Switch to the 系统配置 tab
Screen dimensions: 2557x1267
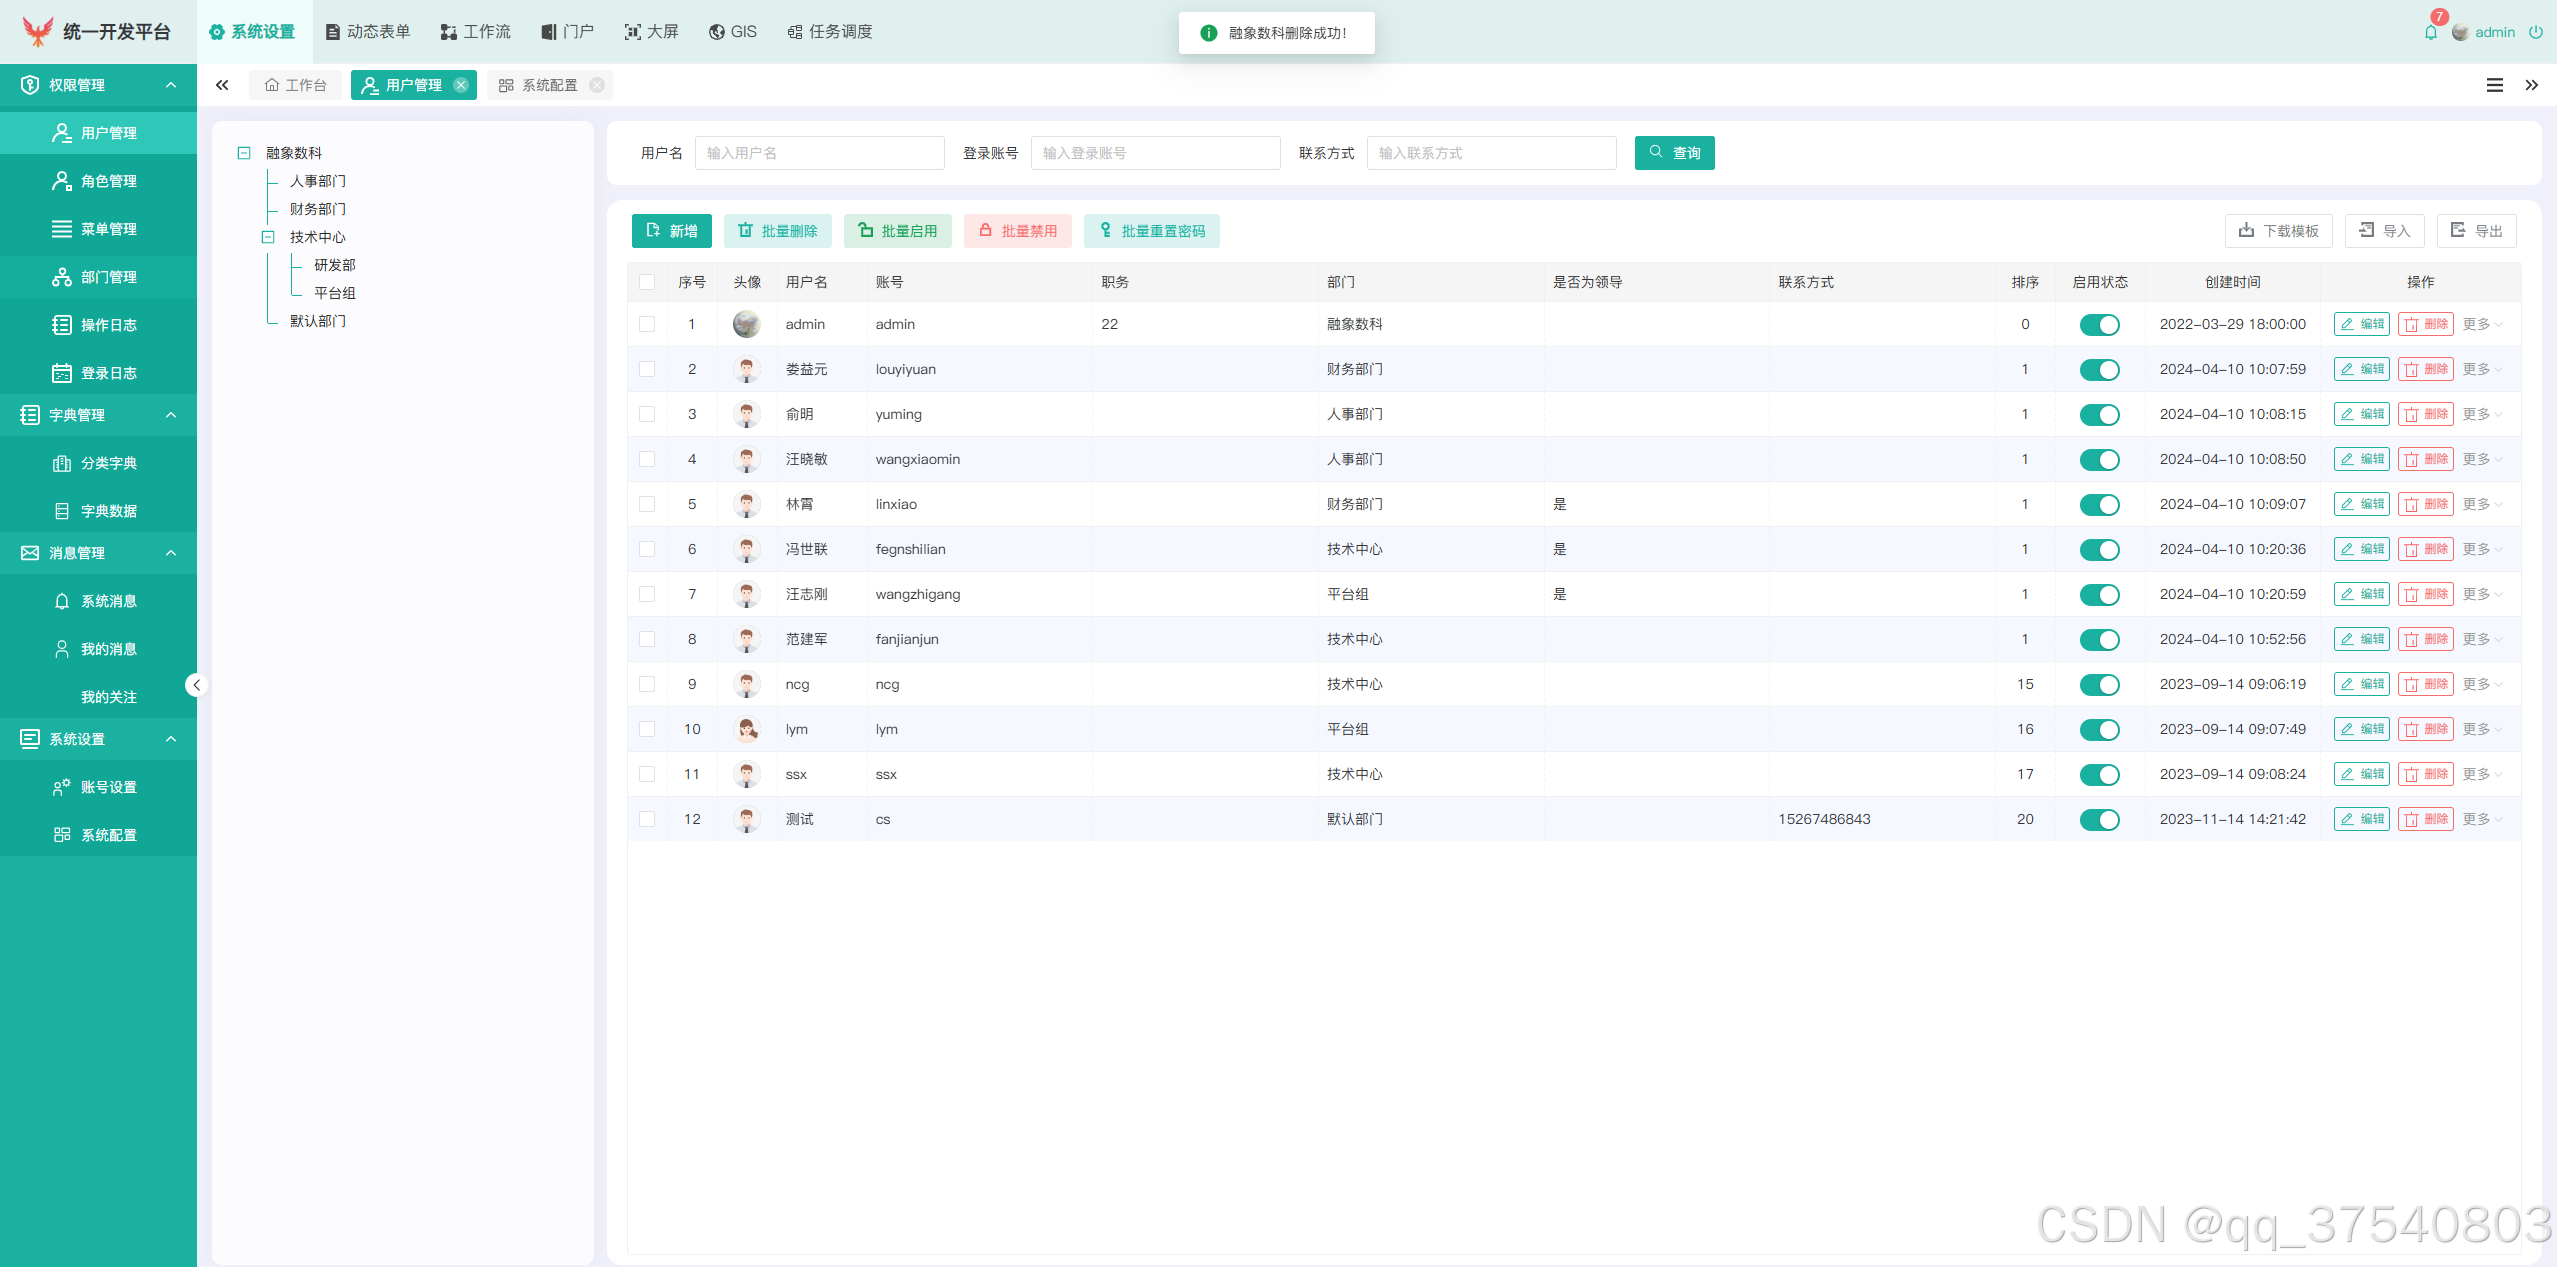[548, 85]
